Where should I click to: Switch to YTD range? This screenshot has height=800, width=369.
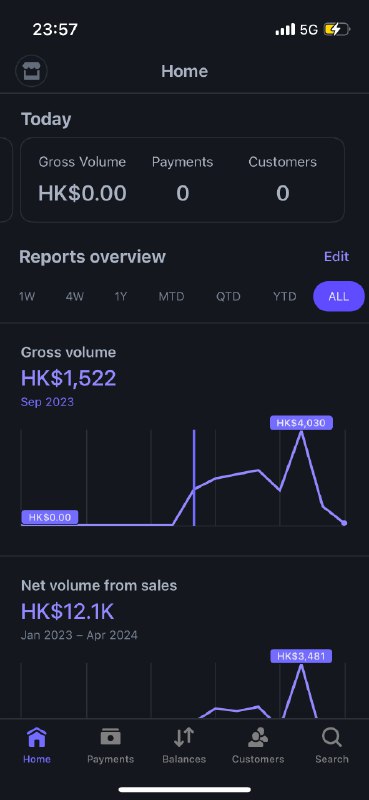(284, 296)
